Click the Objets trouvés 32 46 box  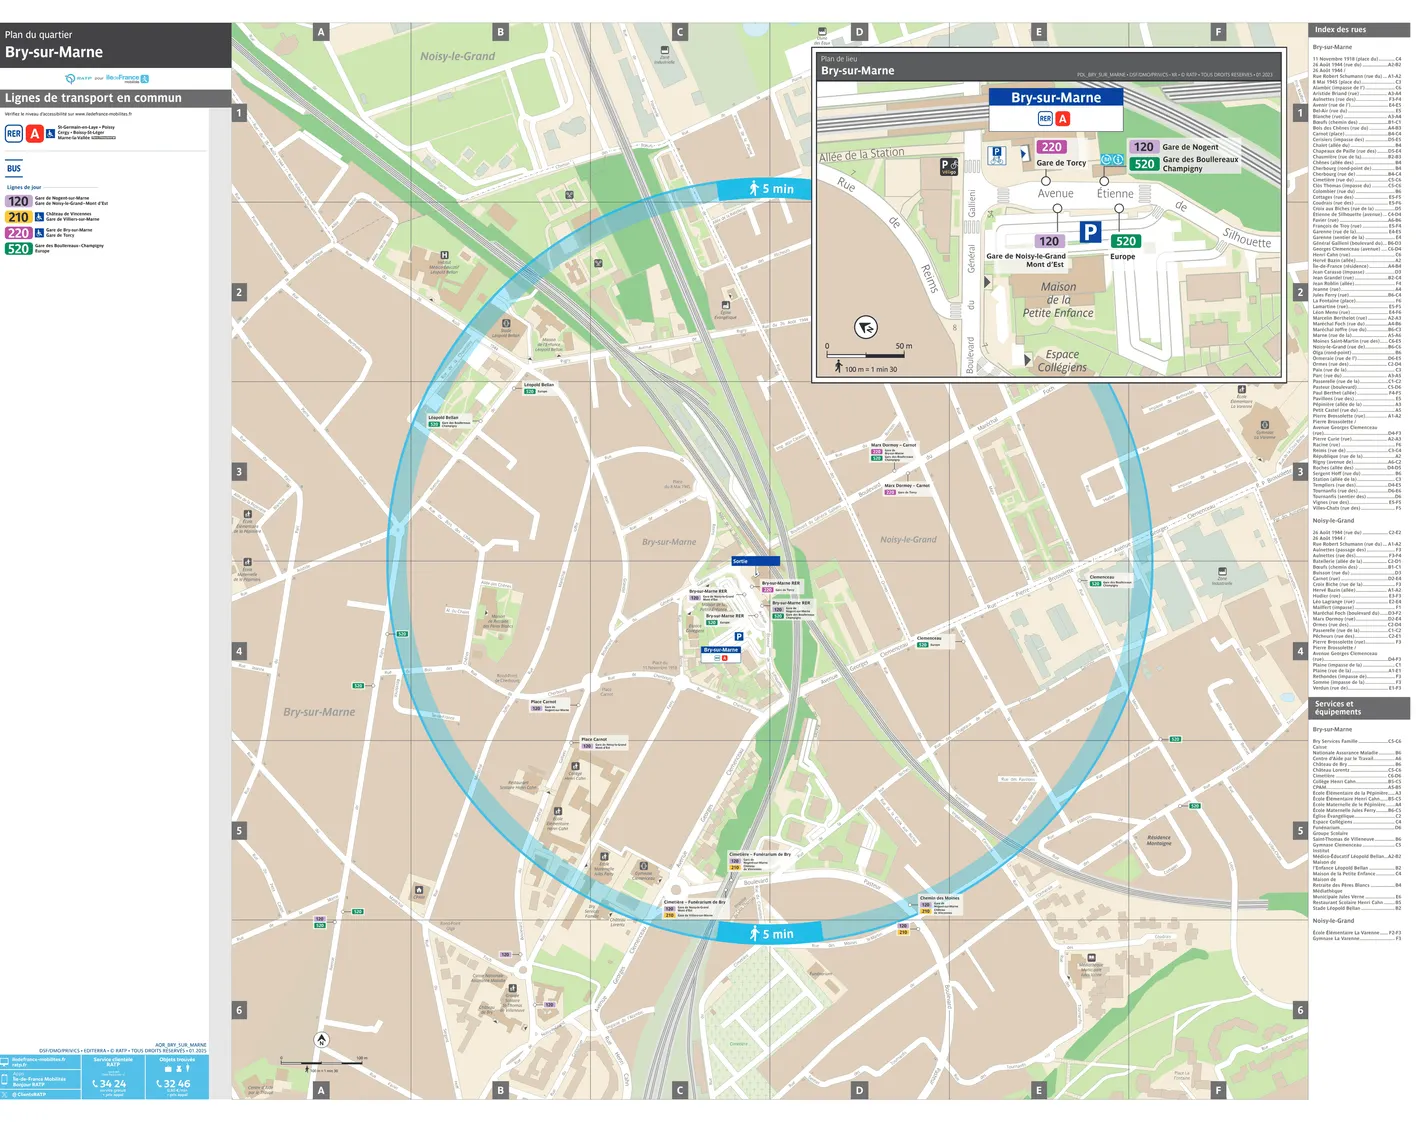(177, 1077)
